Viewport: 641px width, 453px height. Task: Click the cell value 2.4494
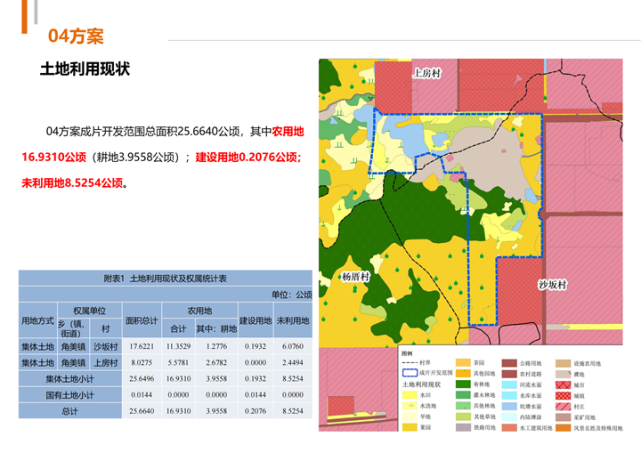(293, 363)
